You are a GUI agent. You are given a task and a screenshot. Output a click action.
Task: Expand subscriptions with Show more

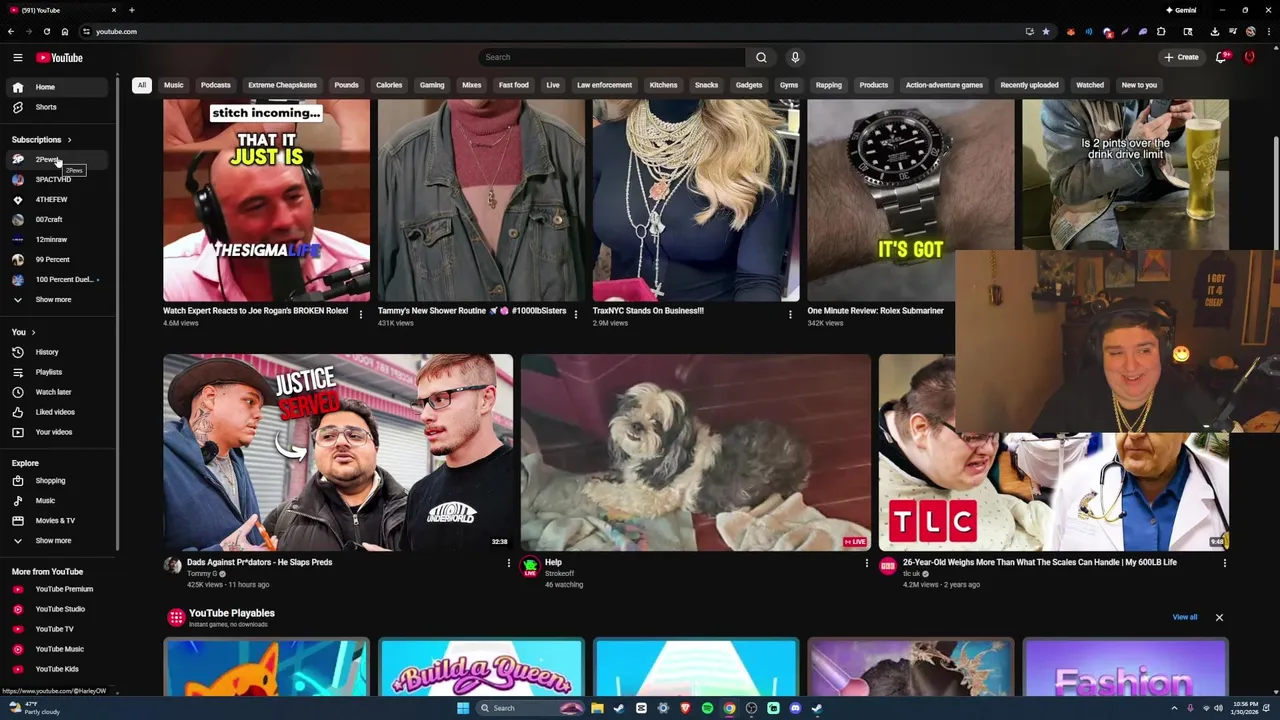(58, 299)
